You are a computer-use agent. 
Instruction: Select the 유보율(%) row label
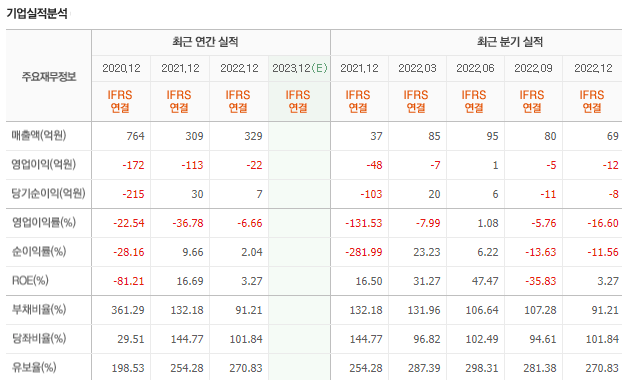(34, 367)
